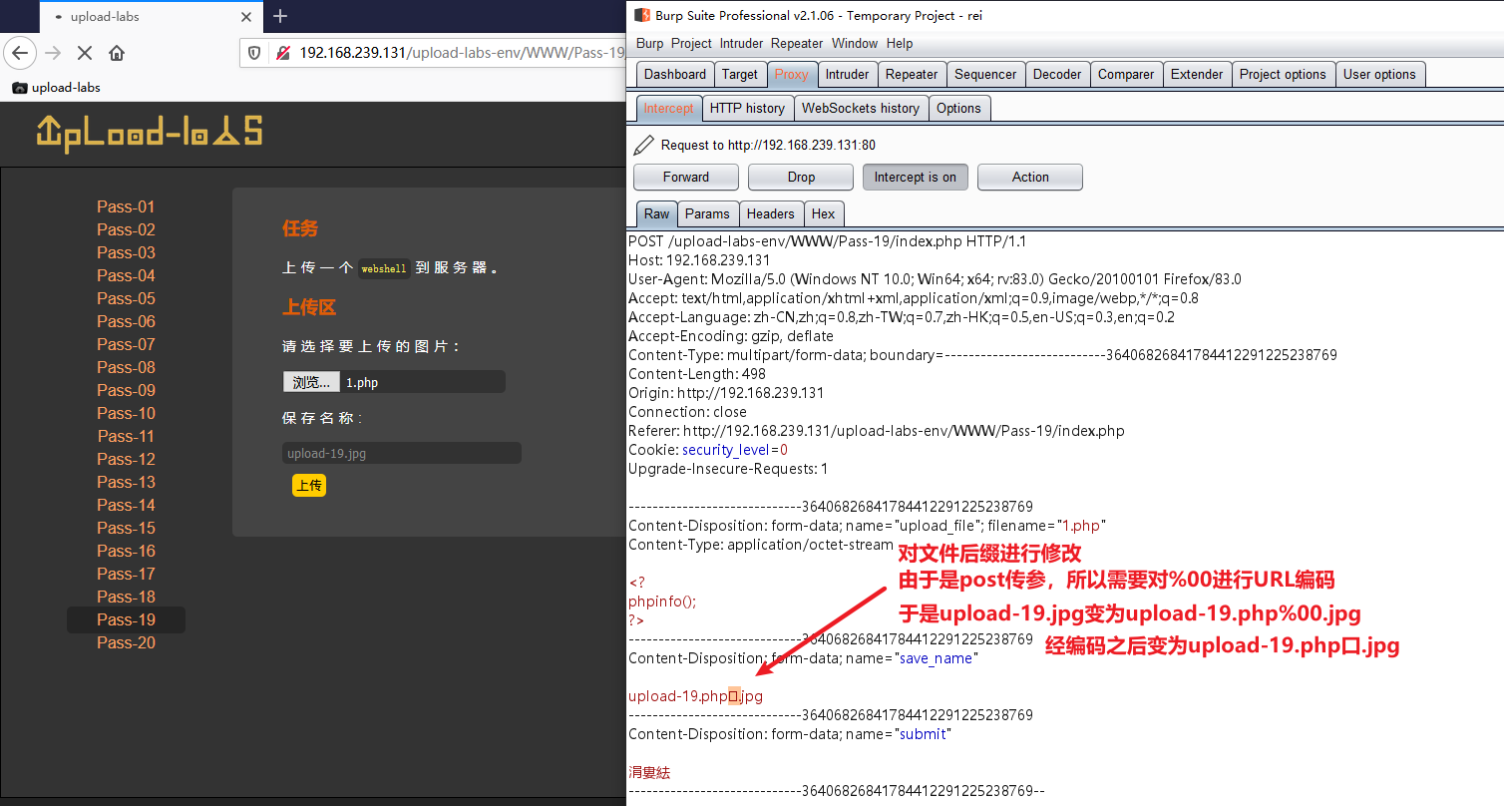Switch to the Extender tab
Viewport: 1504px width, 806px height.
(x=1197, y=74)
